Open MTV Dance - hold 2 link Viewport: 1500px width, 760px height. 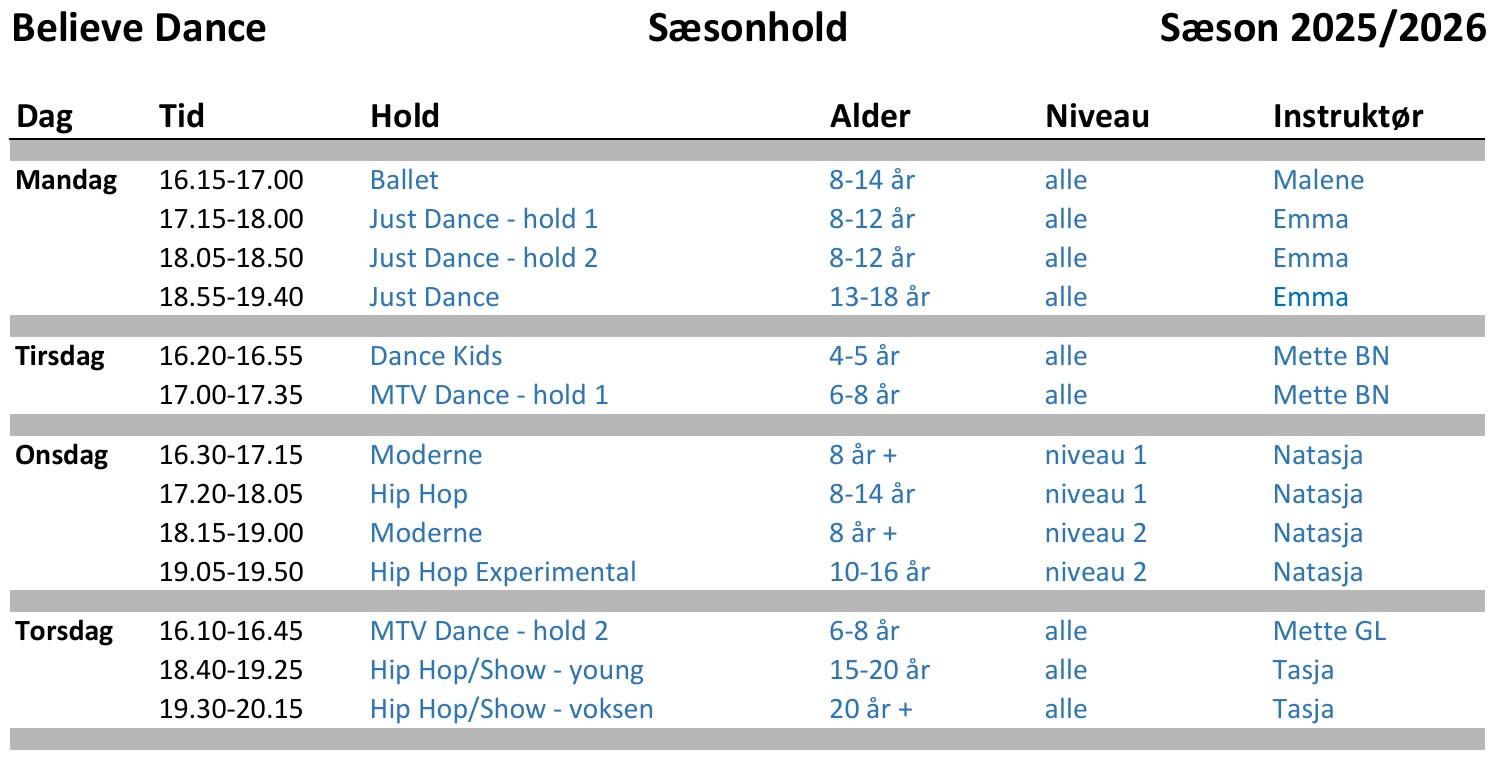pos(488,631)
